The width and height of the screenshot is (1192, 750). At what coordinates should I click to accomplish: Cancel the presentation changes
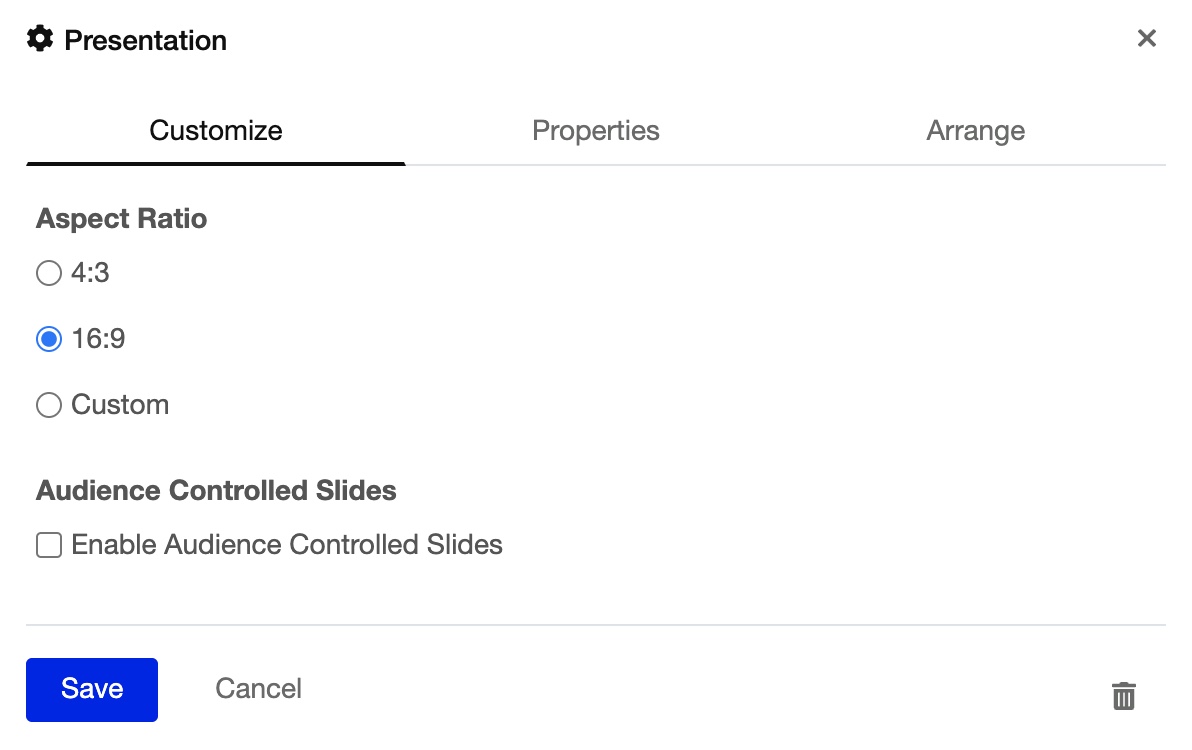click(258, 689)
